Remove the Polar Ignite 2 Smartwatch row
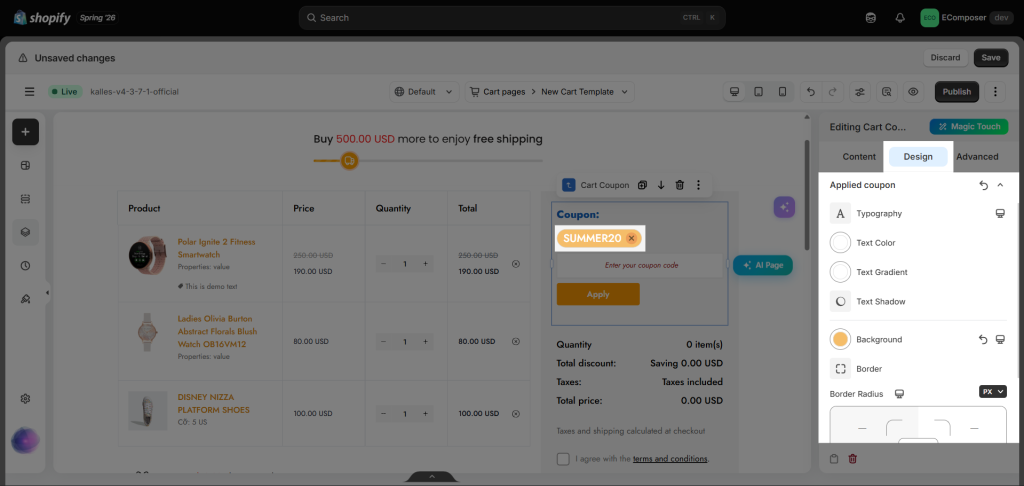This screenshot has width=1024, height=486. point(516,264)
